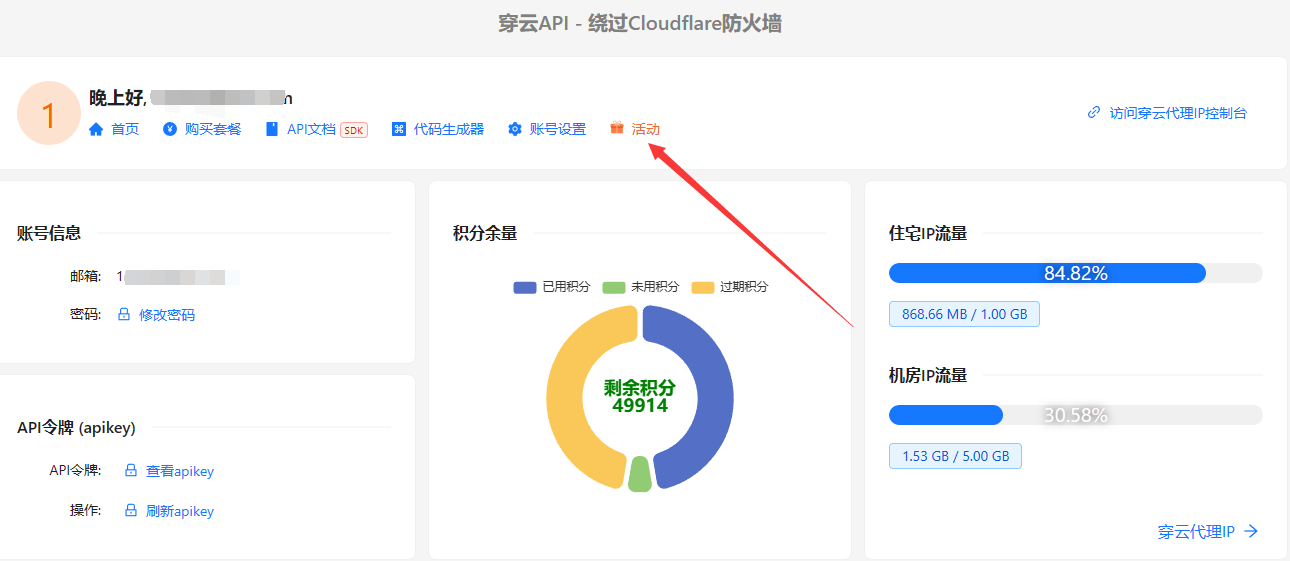Click the 账号信息 section heading
The width and height of the screenshot is (1290, 561).
tap(49, 233)
